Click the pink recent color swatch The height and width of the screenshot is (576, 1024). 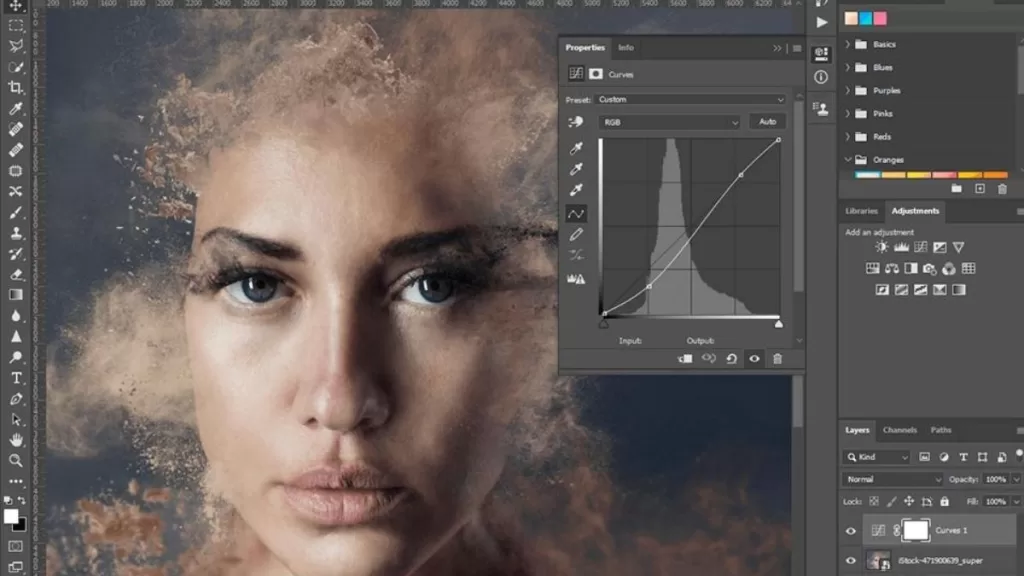pyautogui.click(x=880, y=19)
